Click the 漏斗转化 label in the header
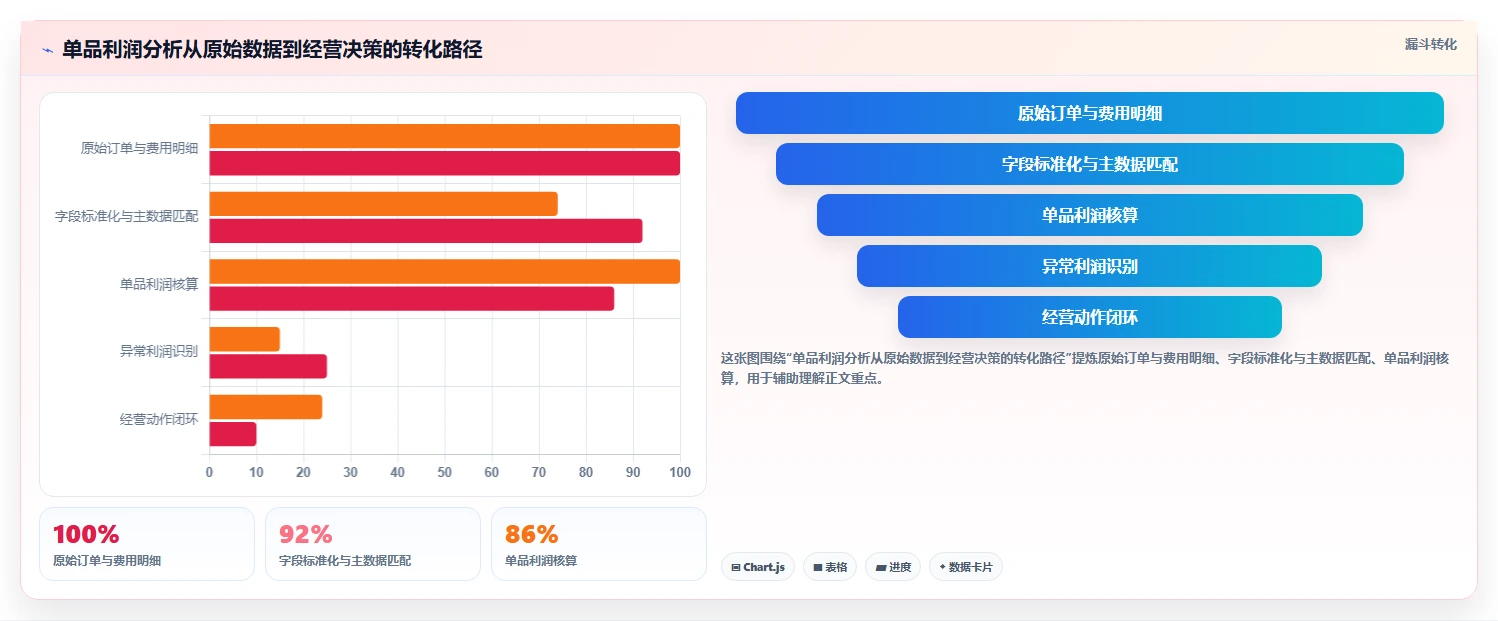Screen dimensions: 1498x621 (x=1430, y=44)
